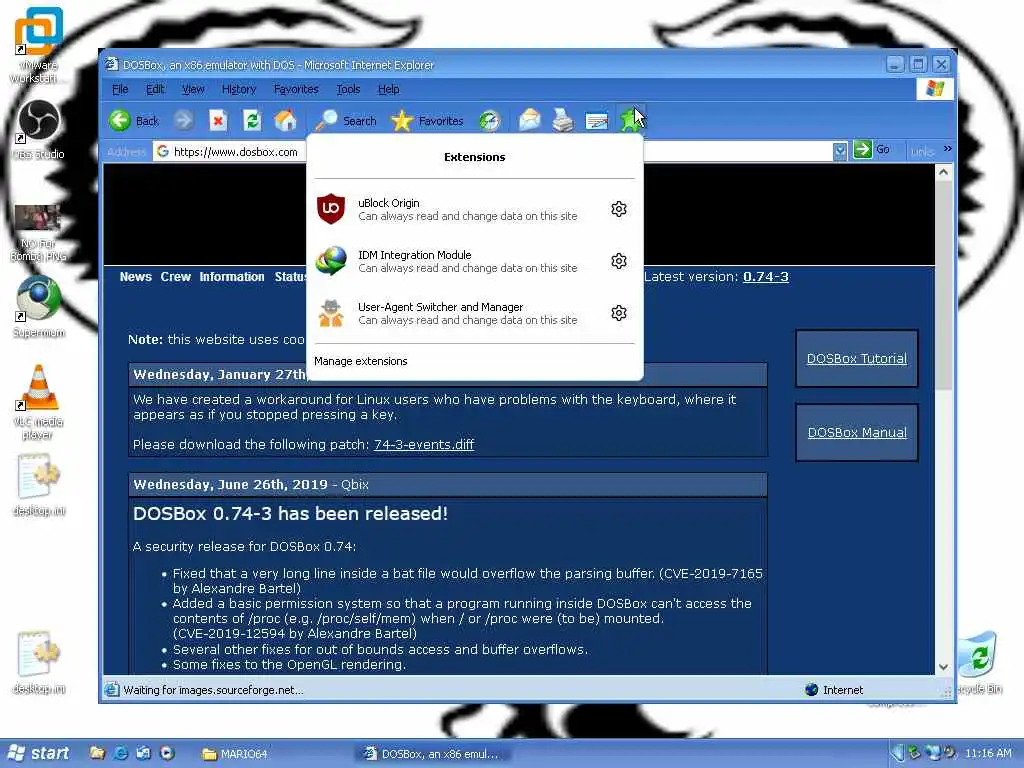Click the Google favicon in address bar

[x=163, y=152]
